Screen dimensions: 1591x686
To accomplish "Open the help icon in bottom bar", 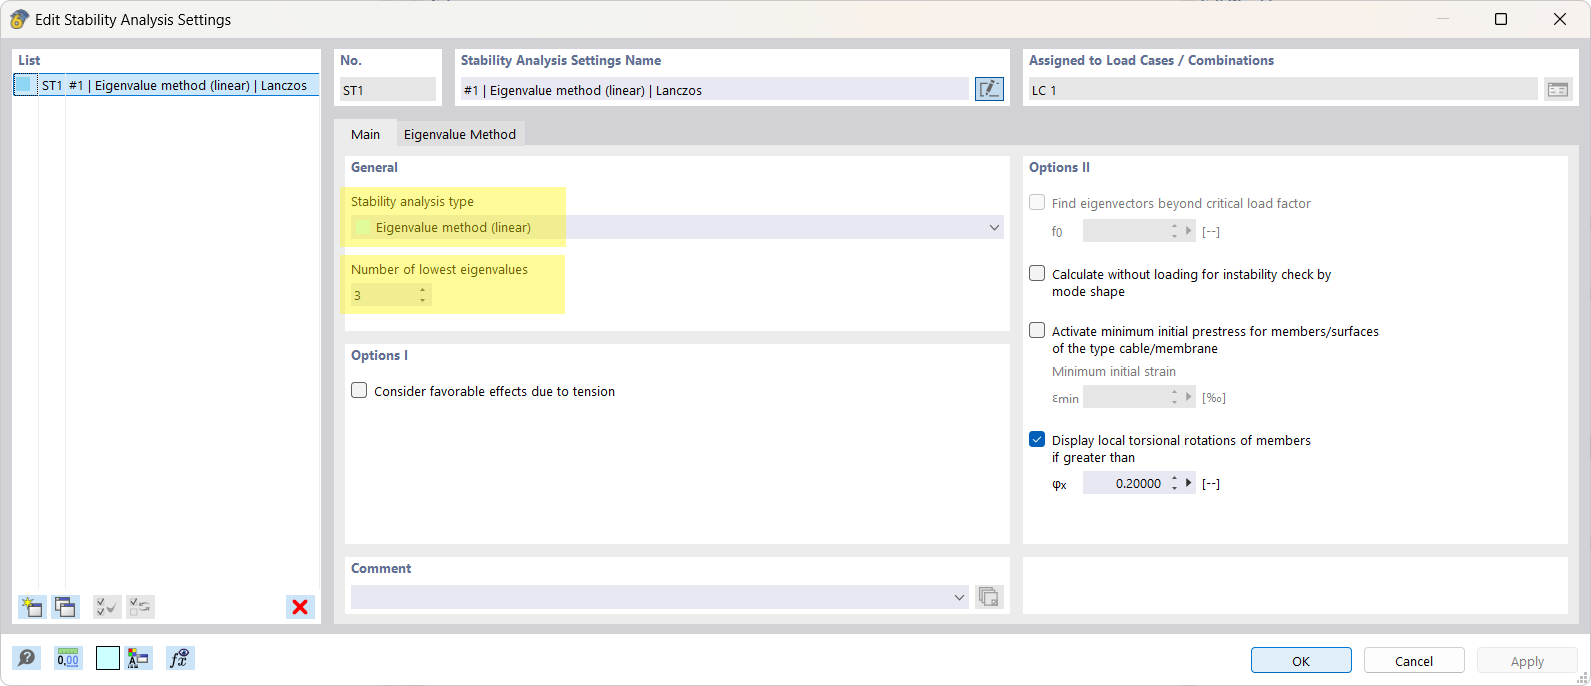I will (27, 658).
